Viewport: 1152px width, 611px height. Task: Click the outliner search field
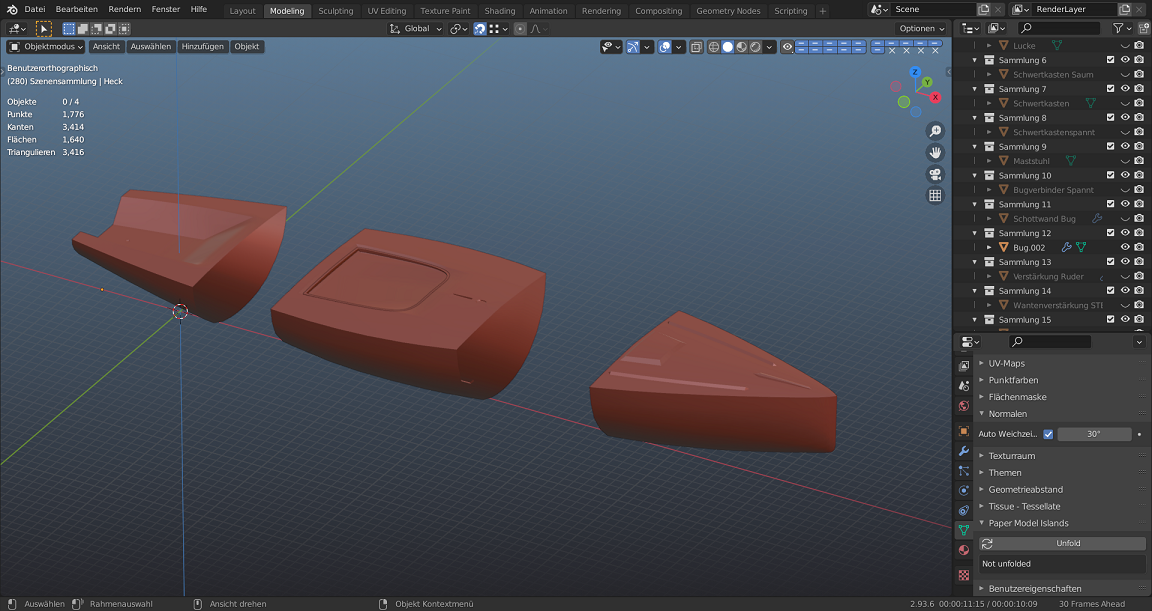click(x=1059, y=29)
